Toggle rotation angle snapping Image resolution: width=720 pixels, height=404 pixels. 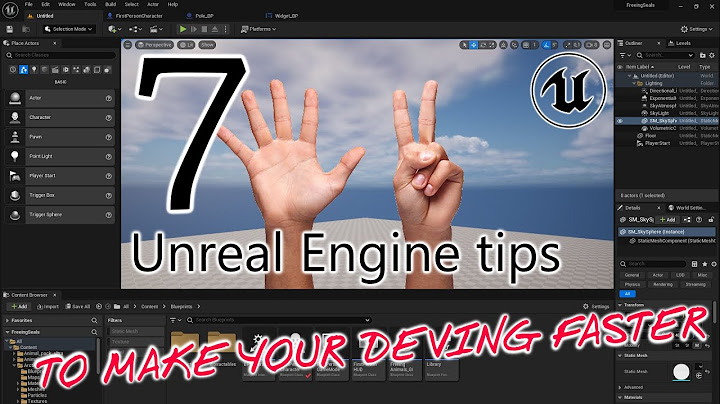[546, 45]
